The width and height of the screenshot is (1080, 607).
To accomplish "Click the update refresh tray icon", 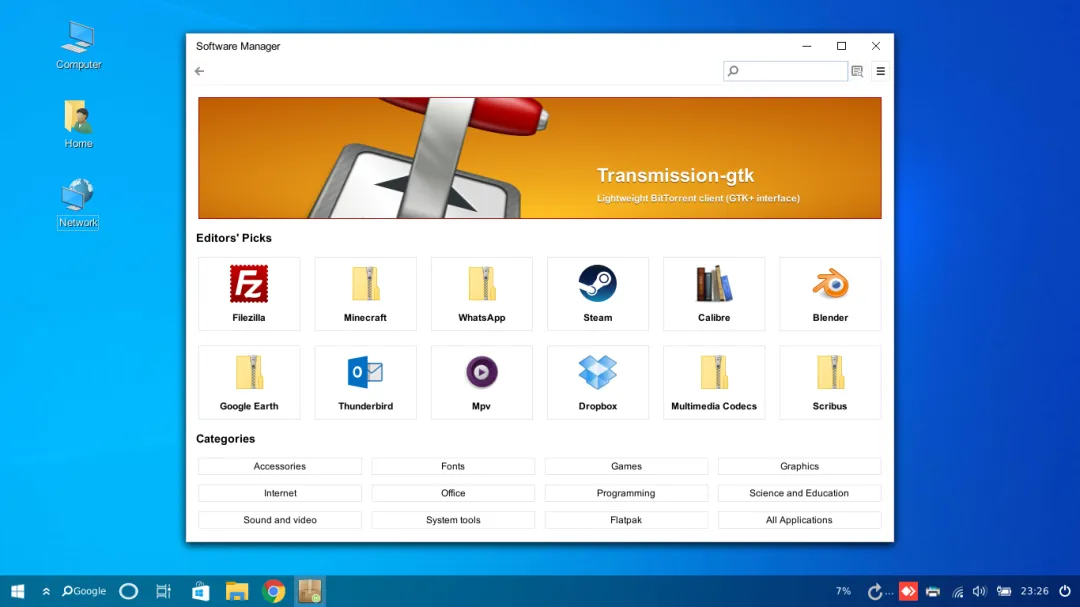I will (x=875, y=591).
